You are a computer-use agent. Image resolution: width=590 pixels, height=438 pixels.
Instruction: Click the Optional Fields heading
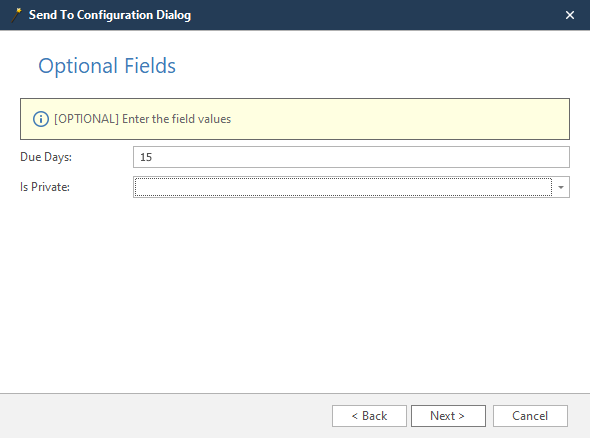coord(107,66)
